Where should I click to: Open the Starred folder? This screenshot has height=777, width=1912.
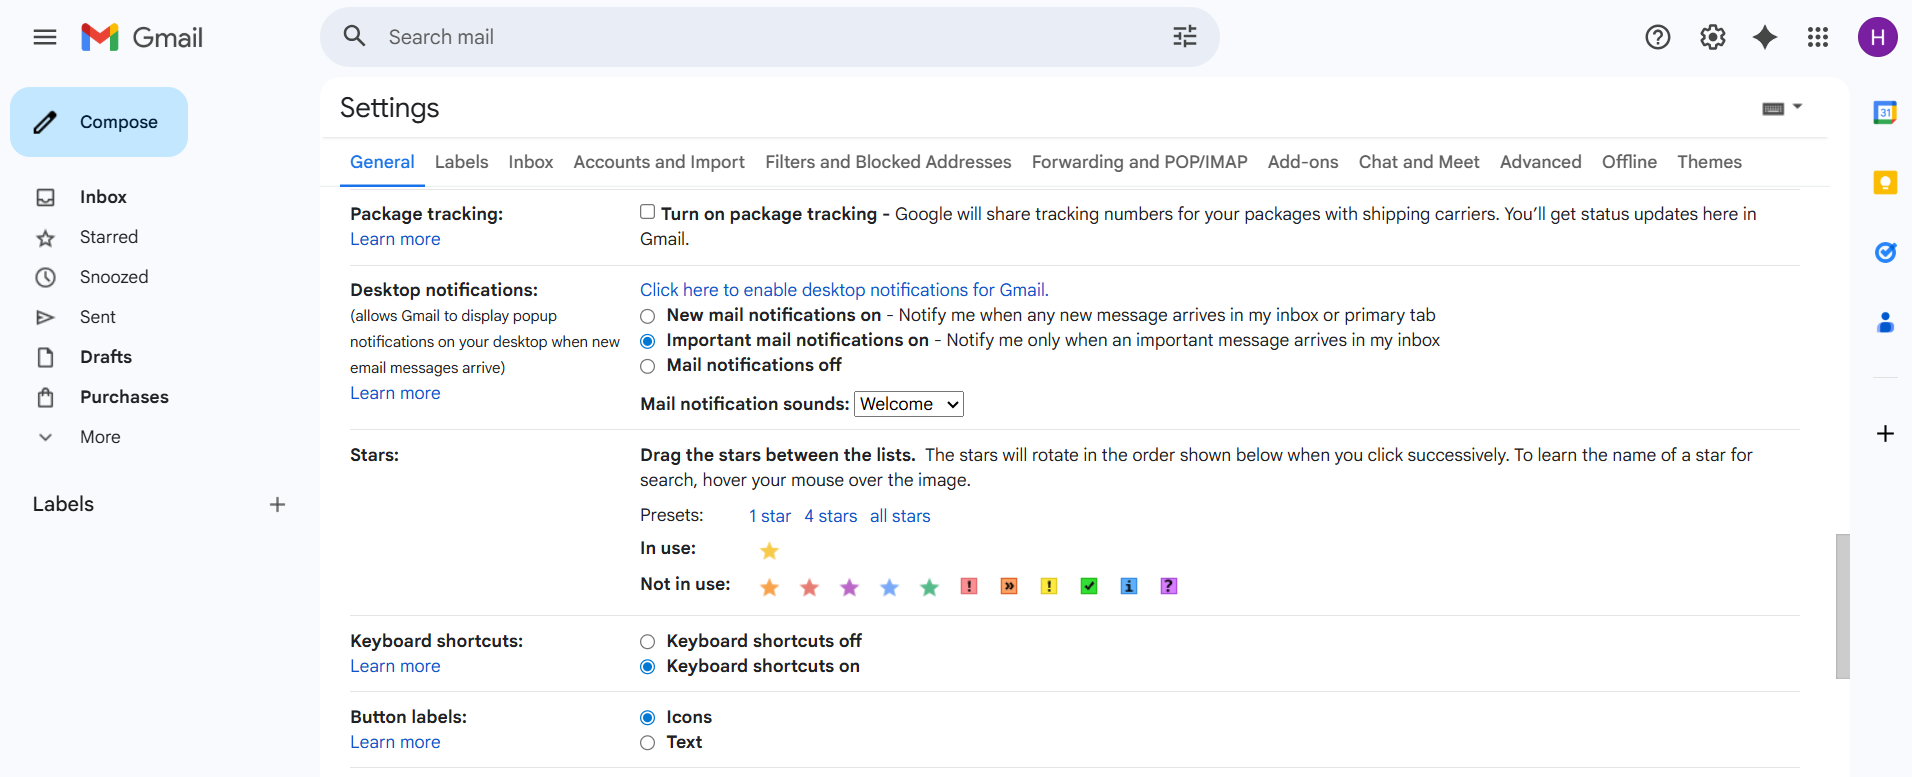point(109,237)
